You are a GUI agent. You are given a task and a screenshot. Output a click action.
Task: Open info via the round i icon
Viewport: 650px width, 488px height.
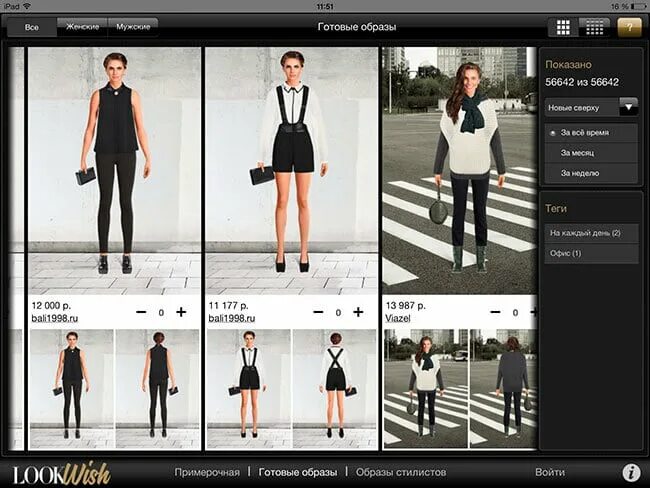[631, 472]
